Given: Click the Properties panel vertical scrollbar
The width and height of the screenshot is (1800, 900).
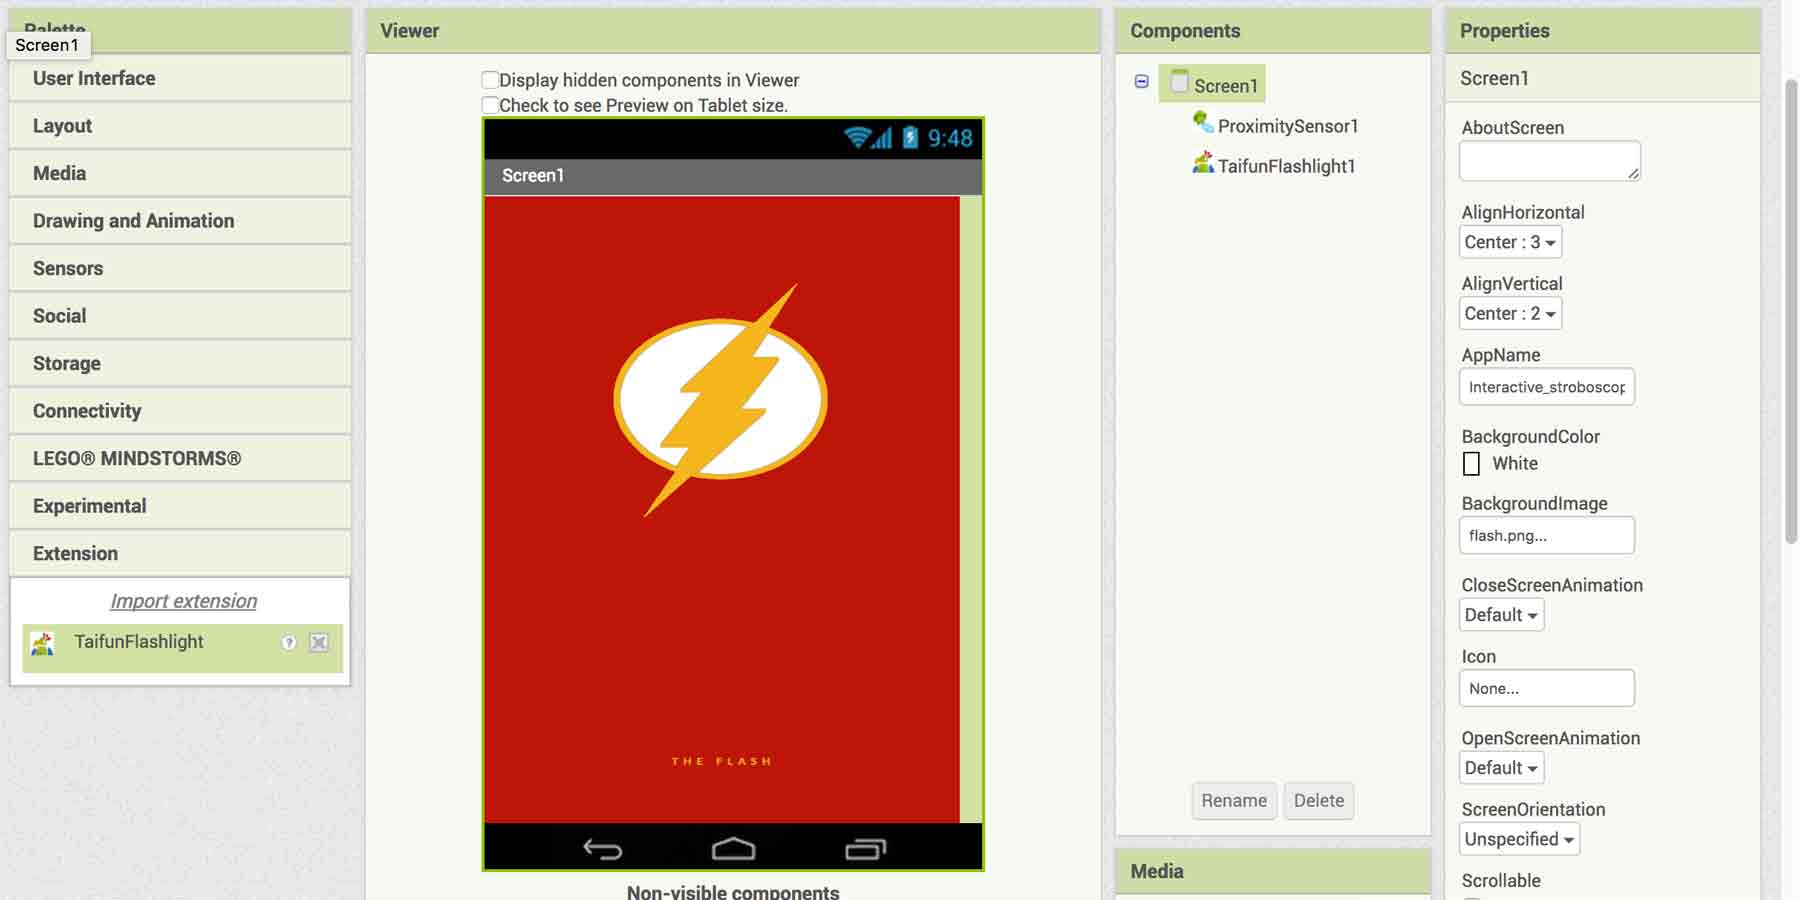Looking at the screenshot, I should (1791, 310).
